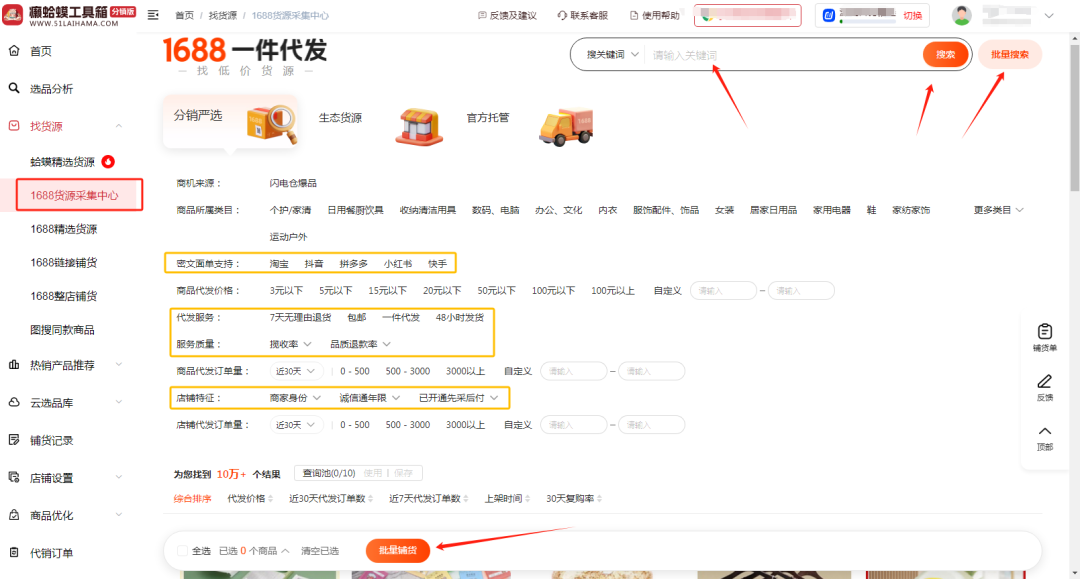This screenshot has height=581, width=1080.
Task: Click the 铺货记录 sidebar icon
Action: 14,440
